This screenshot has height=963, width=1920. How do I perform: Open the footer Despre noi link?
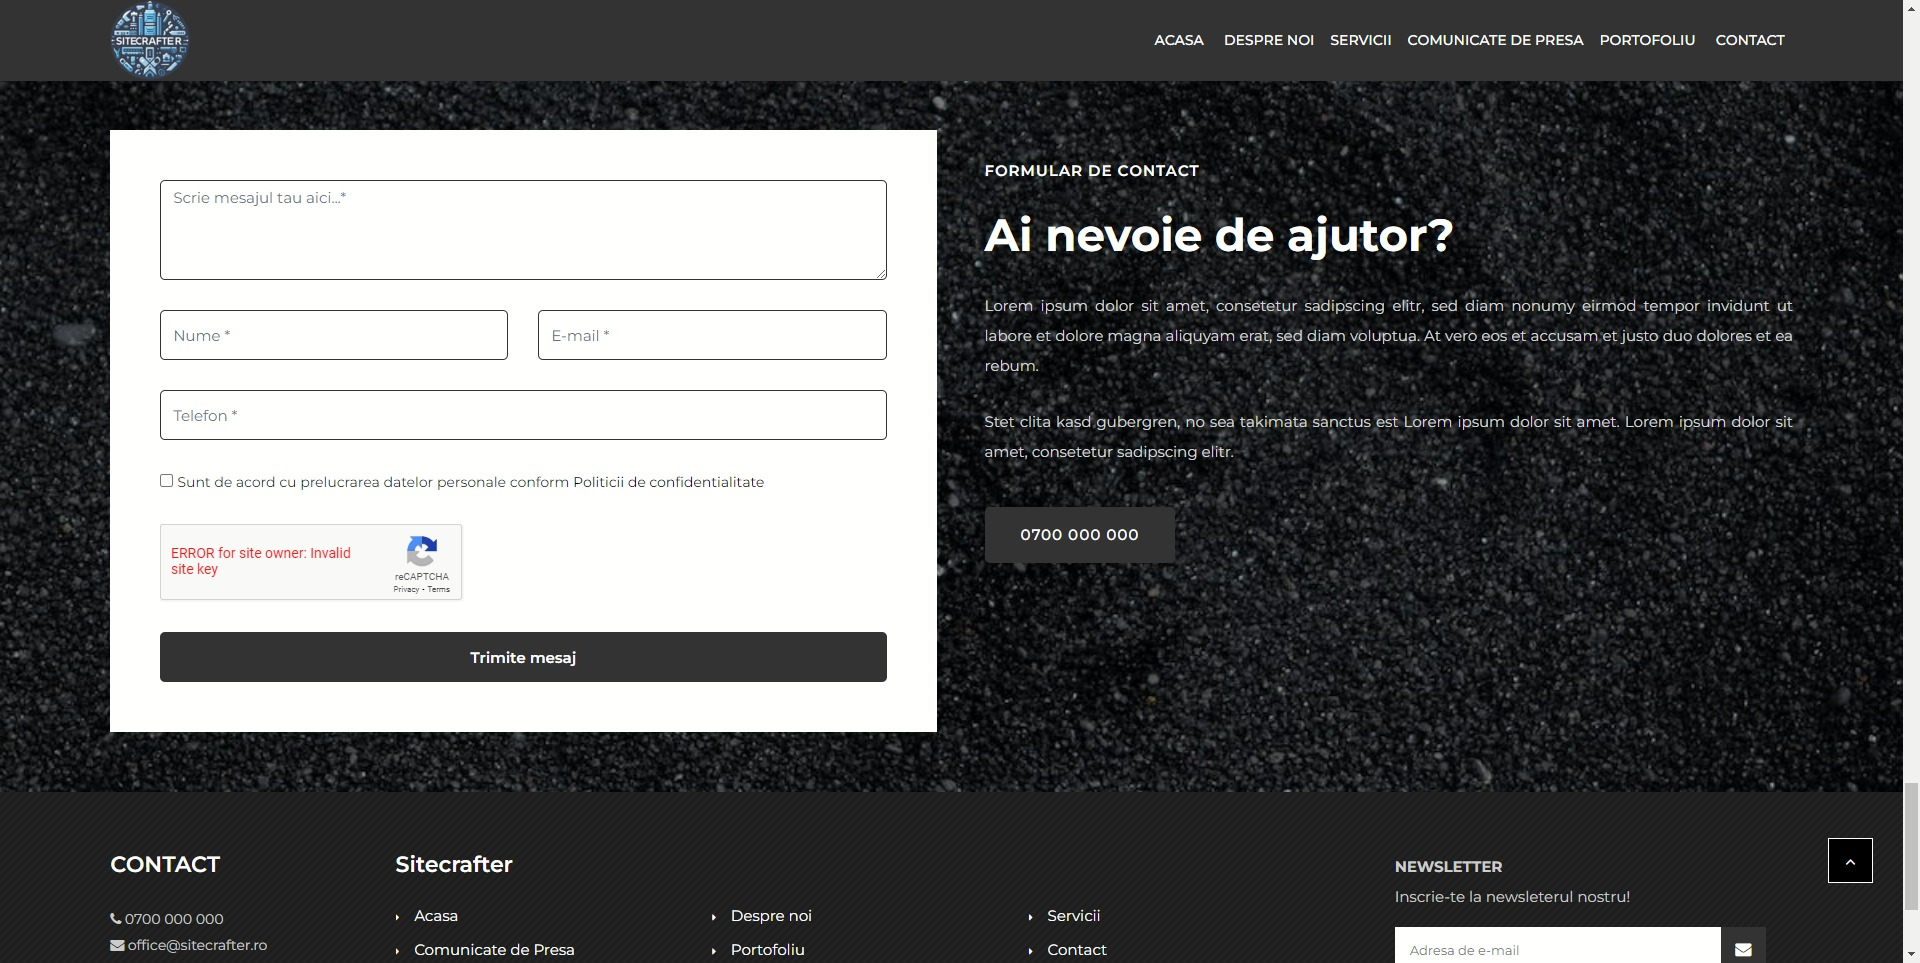tap(771, 916)
